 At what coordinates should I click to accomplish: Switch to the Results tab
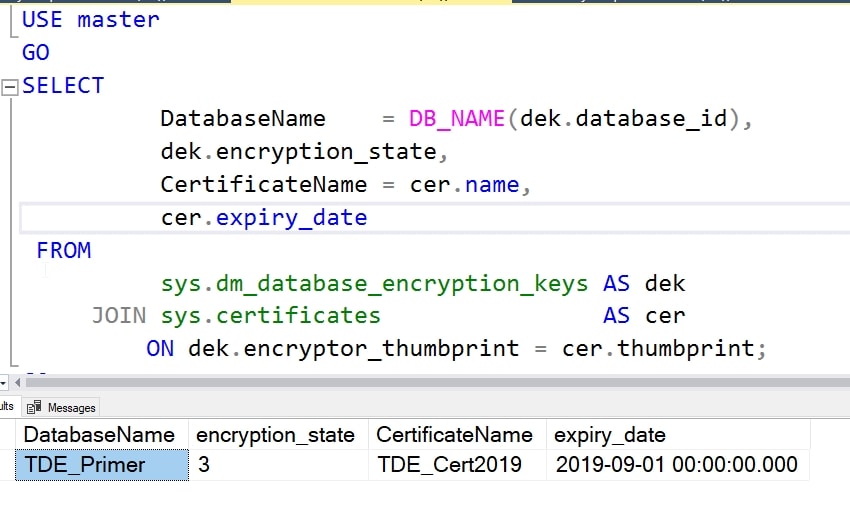(x=6, y=407)
